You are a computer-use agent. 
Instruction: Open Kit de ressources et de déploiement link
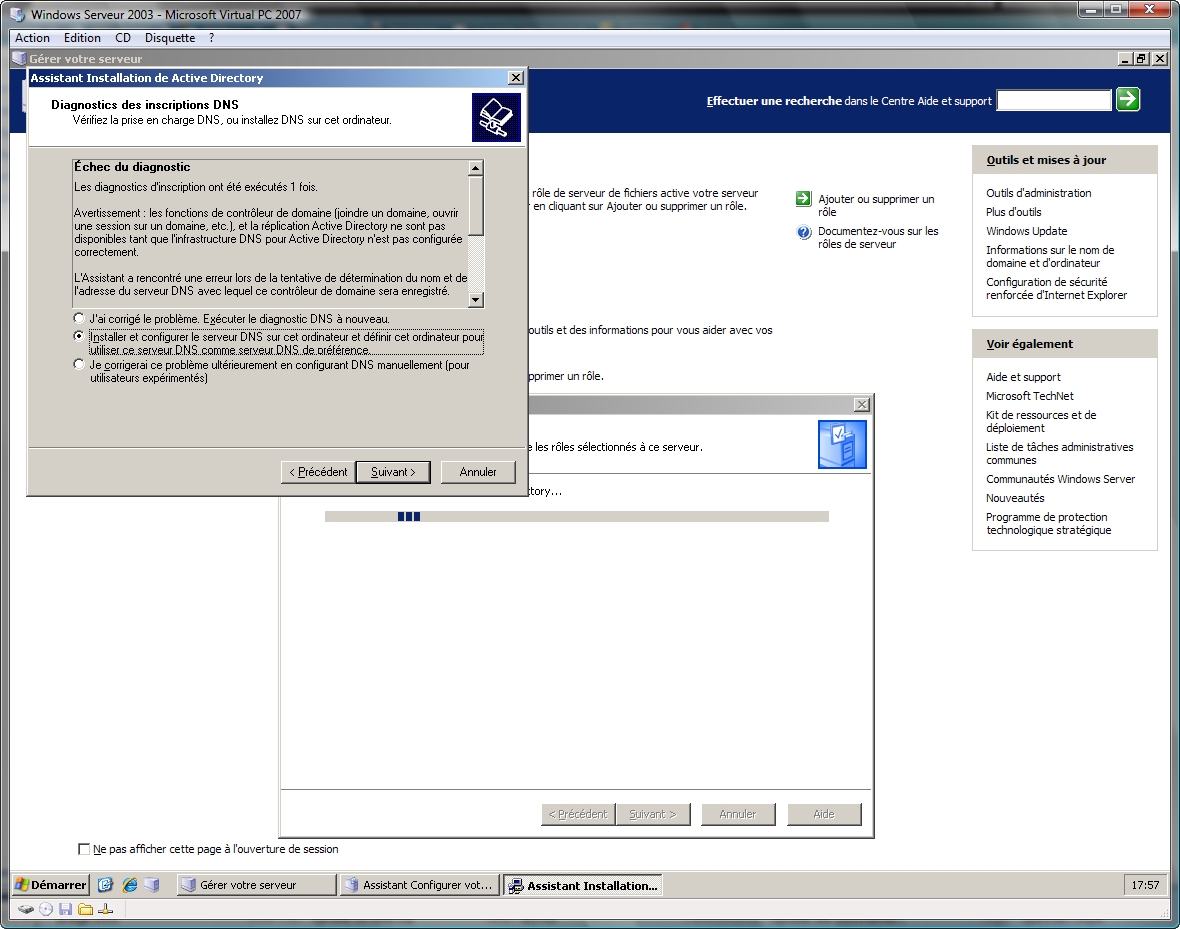coord(1041,421)
